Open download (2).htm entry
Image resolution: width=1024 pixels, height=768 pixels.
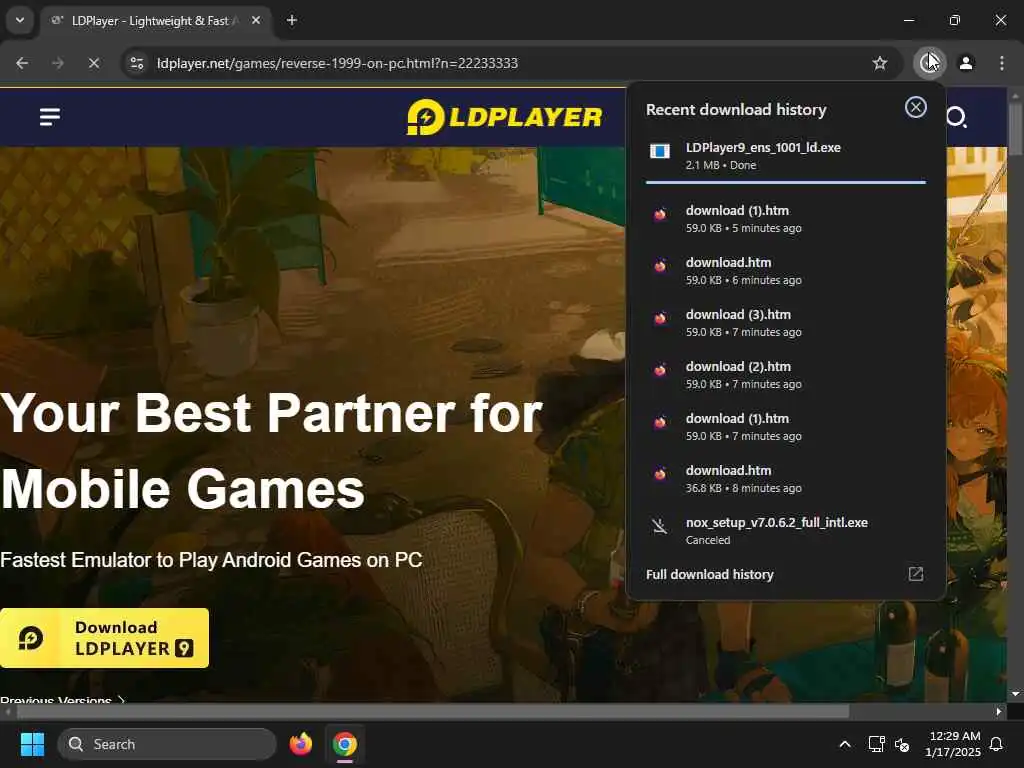786,375
